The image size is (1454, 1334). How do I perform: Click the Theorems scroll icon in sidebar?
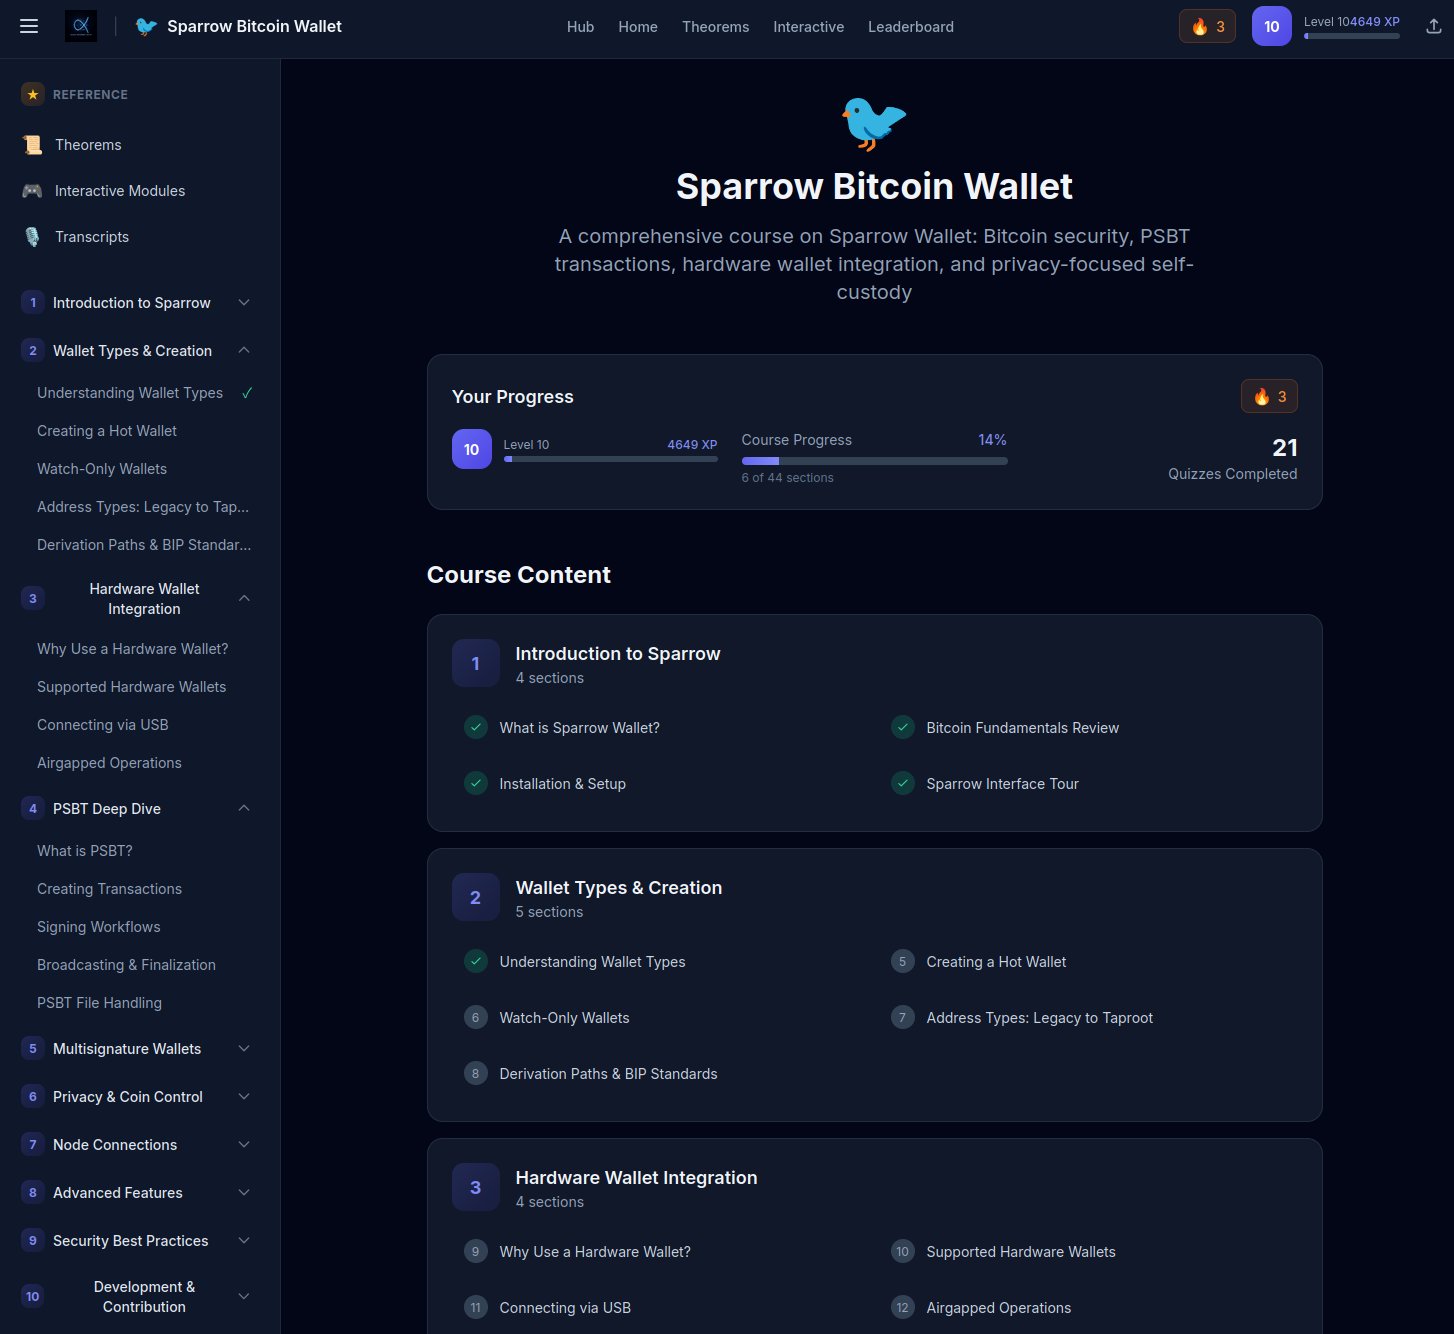point(32,145)
